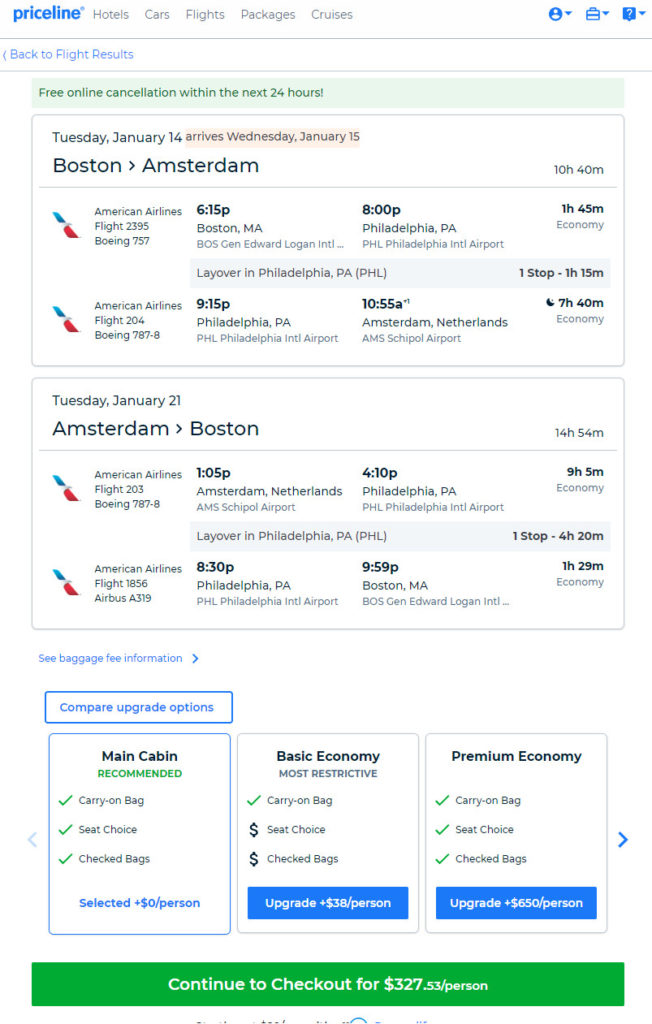This screenshot has width=652, height=1024.
Task: Upgrade to Basic Economy for +$38/person
Action: pos(328,903)
